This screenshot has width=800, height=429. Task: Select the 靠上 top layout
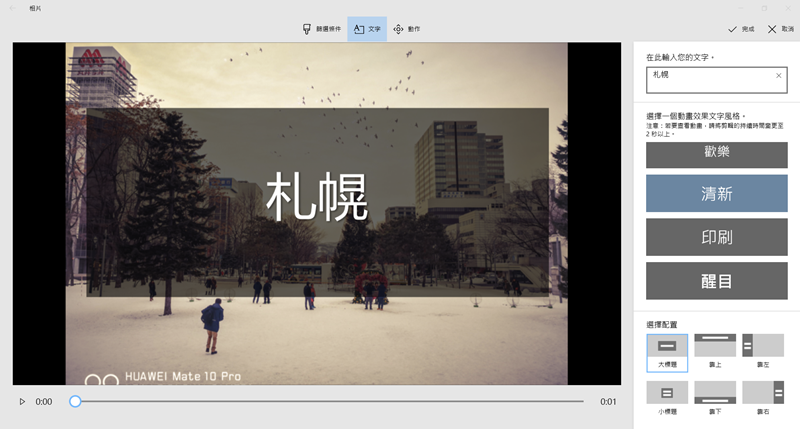(715, 351)
